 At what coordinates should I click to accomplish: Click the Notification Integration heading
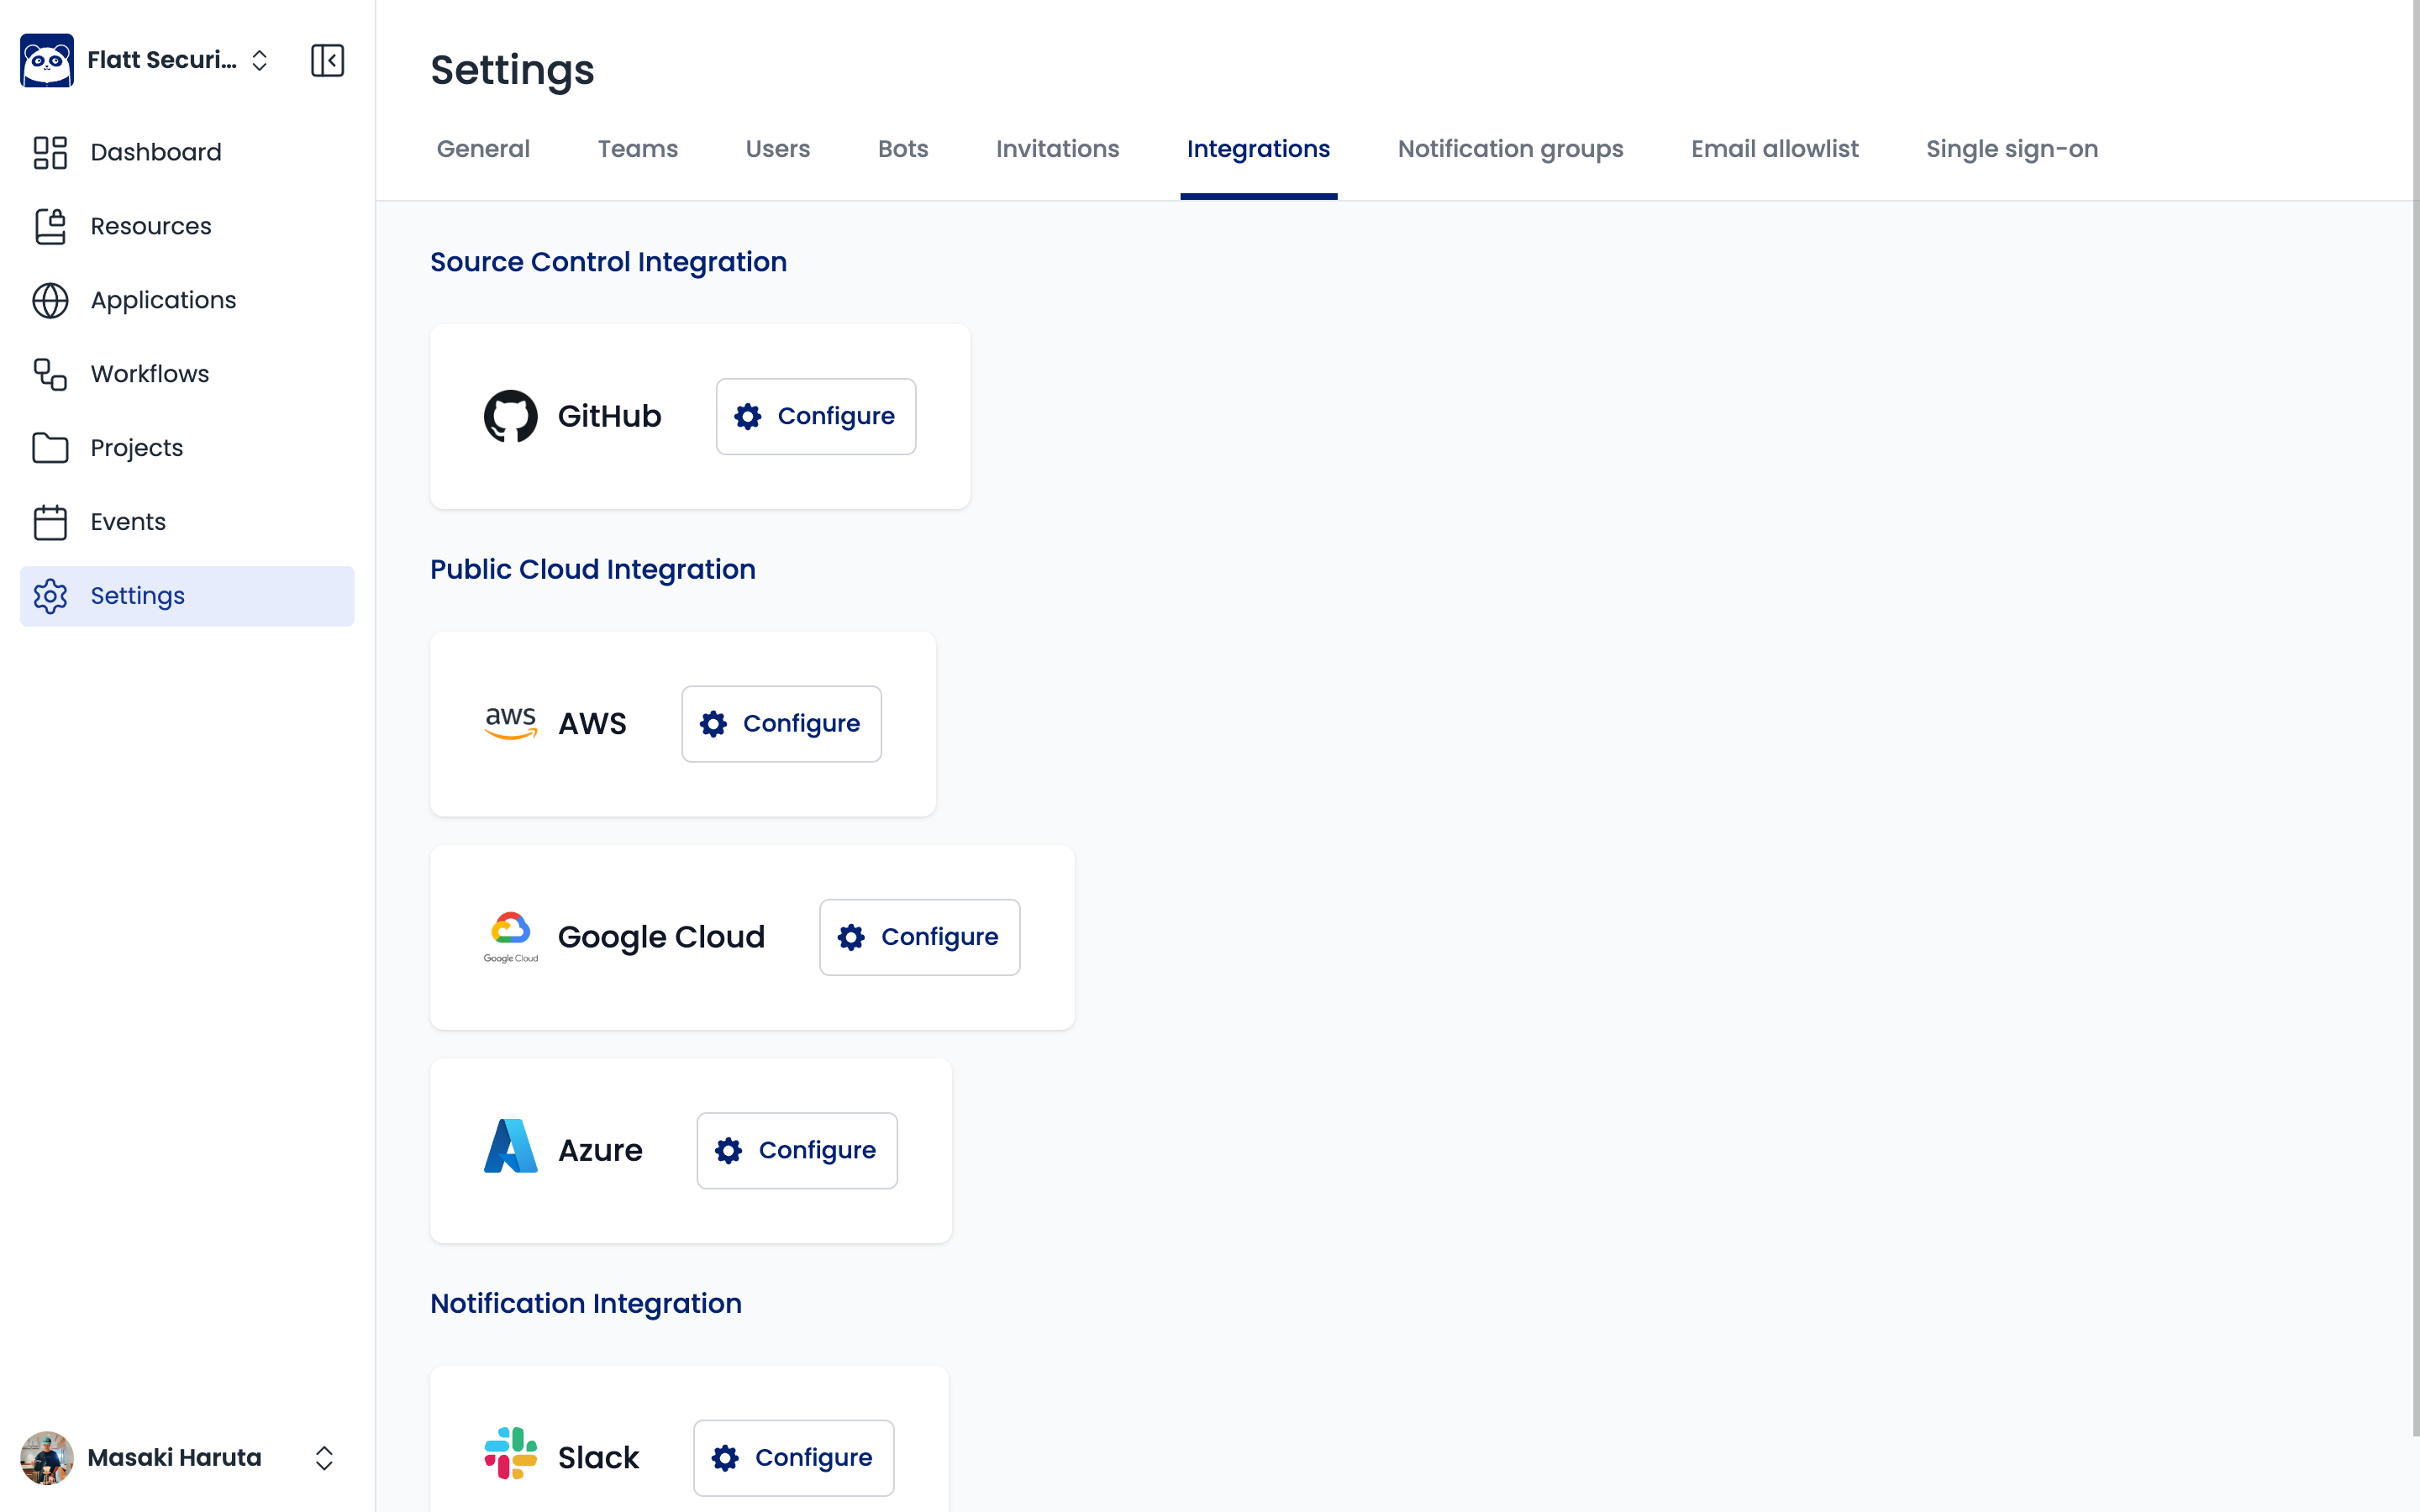click(x=586, y=1303)
